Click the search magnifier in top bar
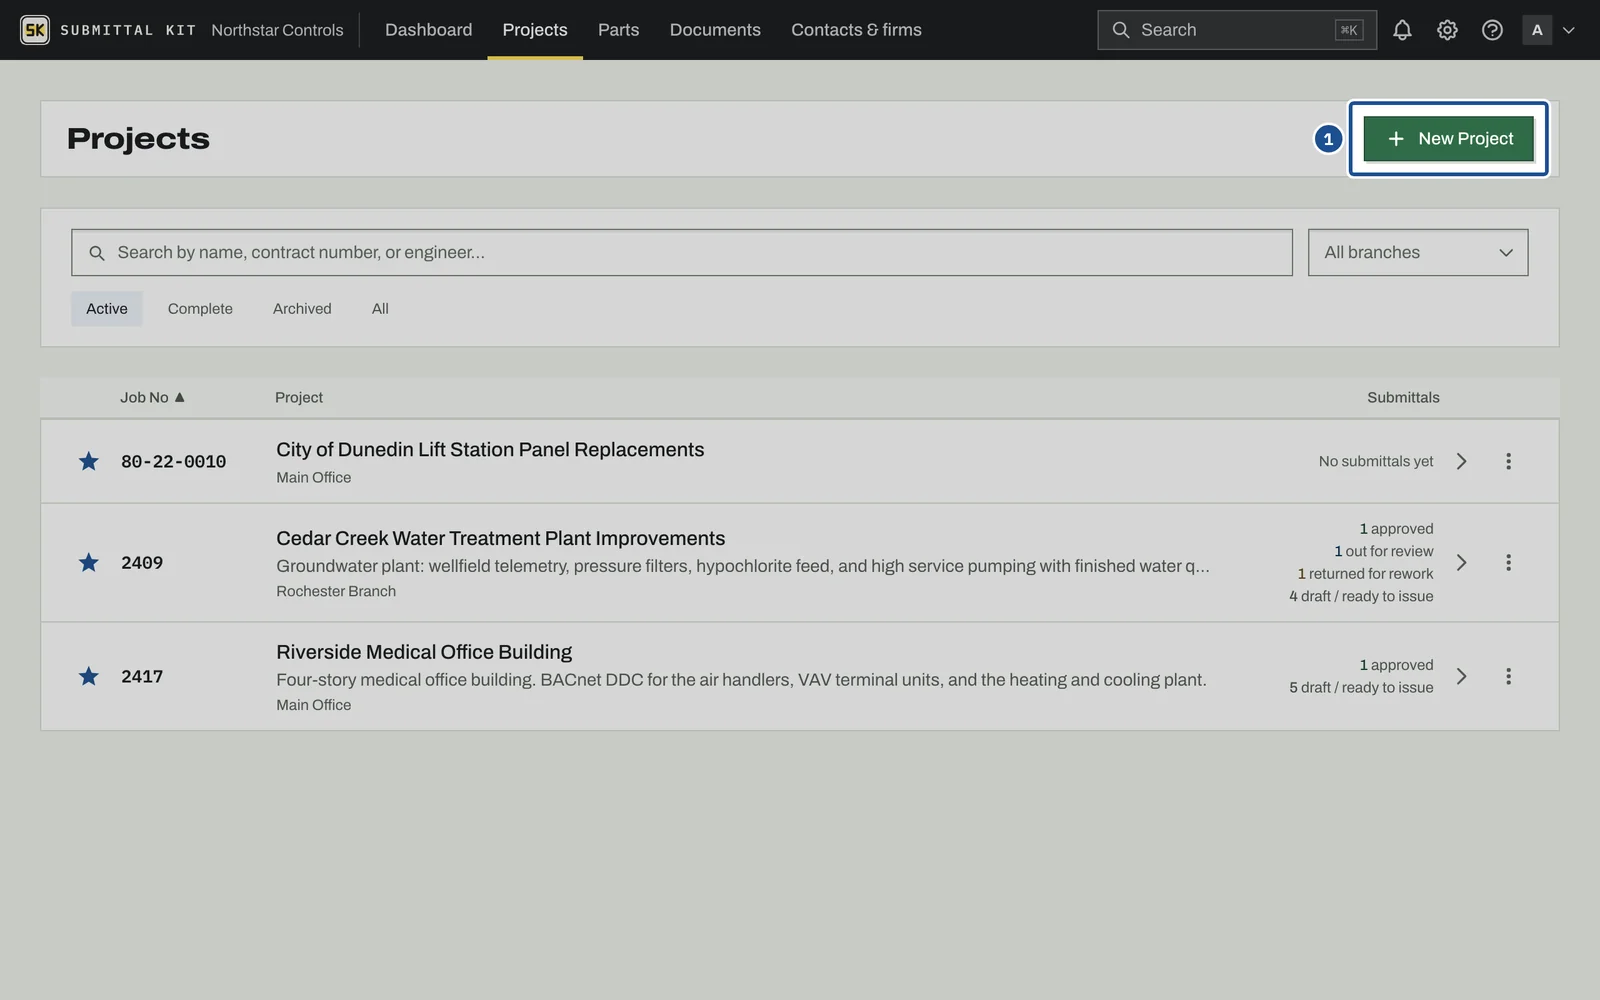 (x=1121, y=30)
